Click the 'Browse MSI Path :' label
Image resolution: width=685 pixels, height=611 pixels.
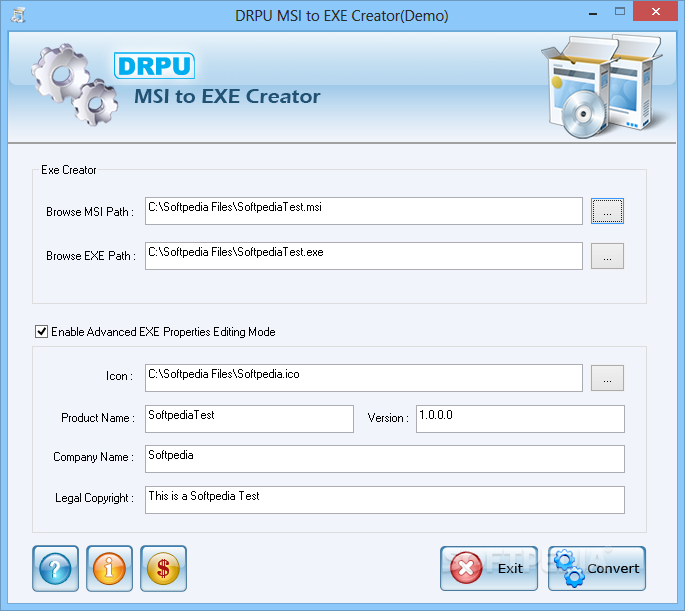[90, 212]
